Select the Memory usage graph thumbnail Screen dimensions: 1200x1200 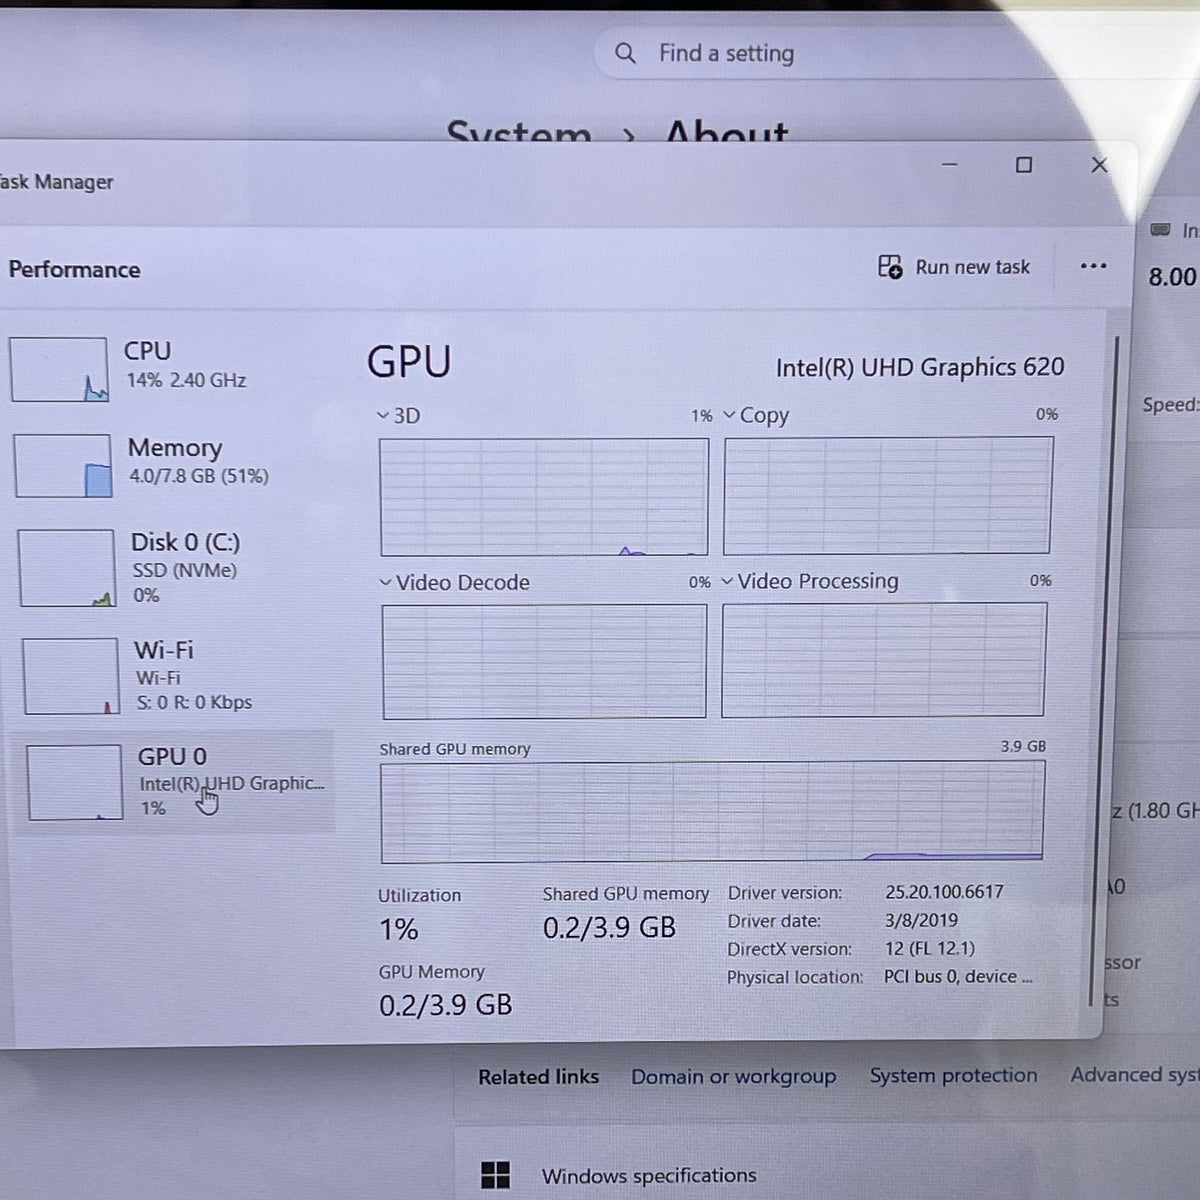63,465
